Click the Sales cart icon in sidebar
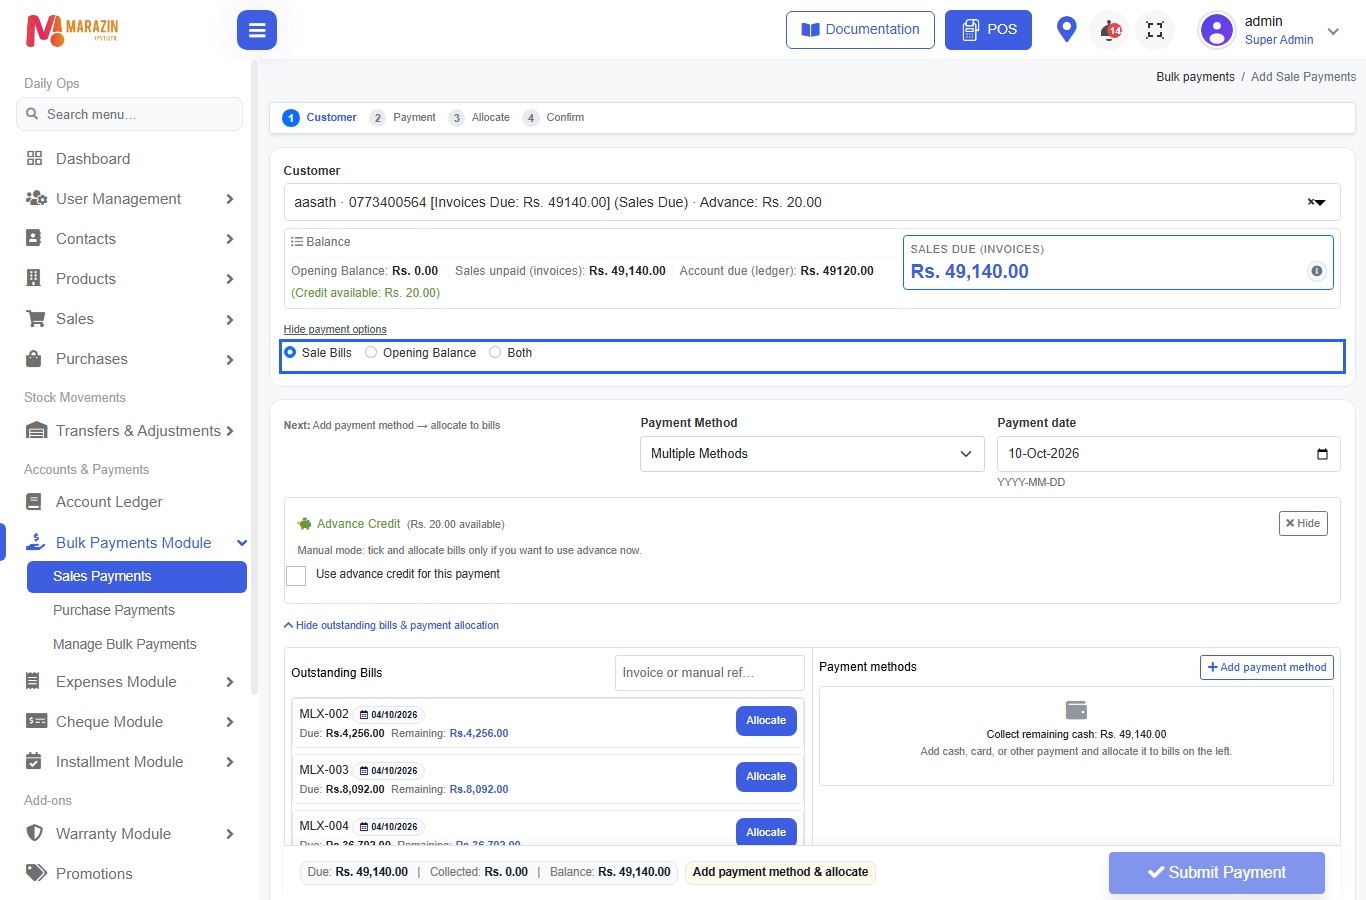Screen dimensions: 1366x900 pyautogui.click(x=36, y=319)
